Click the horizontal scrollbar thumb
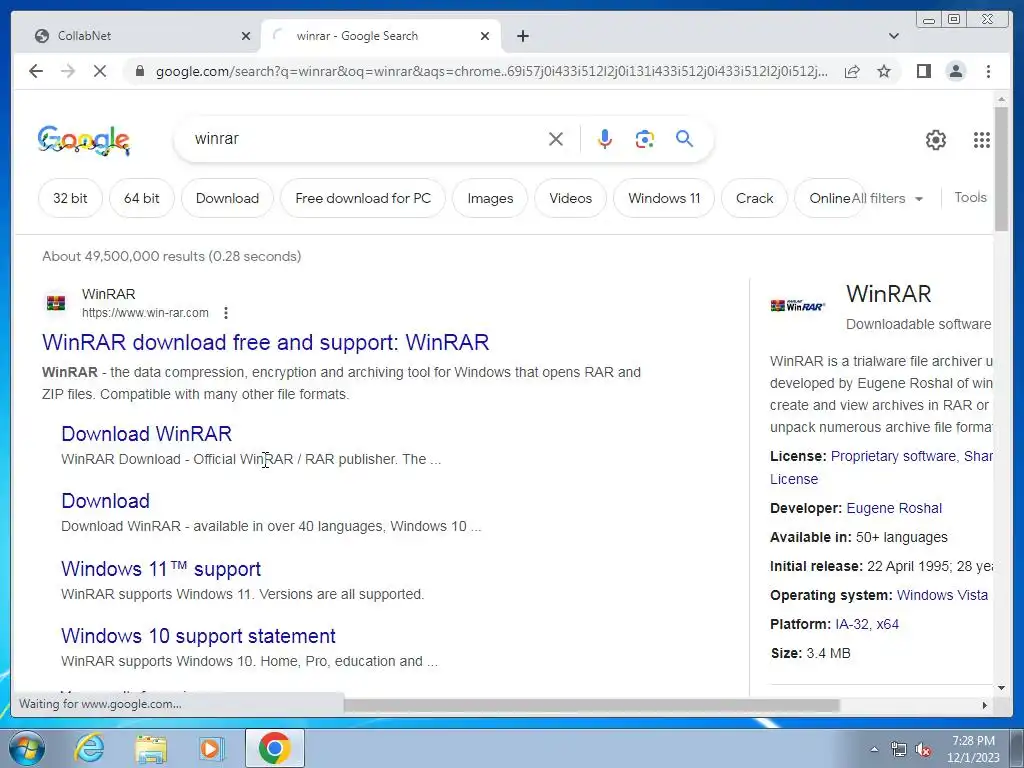 [x=591, y=705]
